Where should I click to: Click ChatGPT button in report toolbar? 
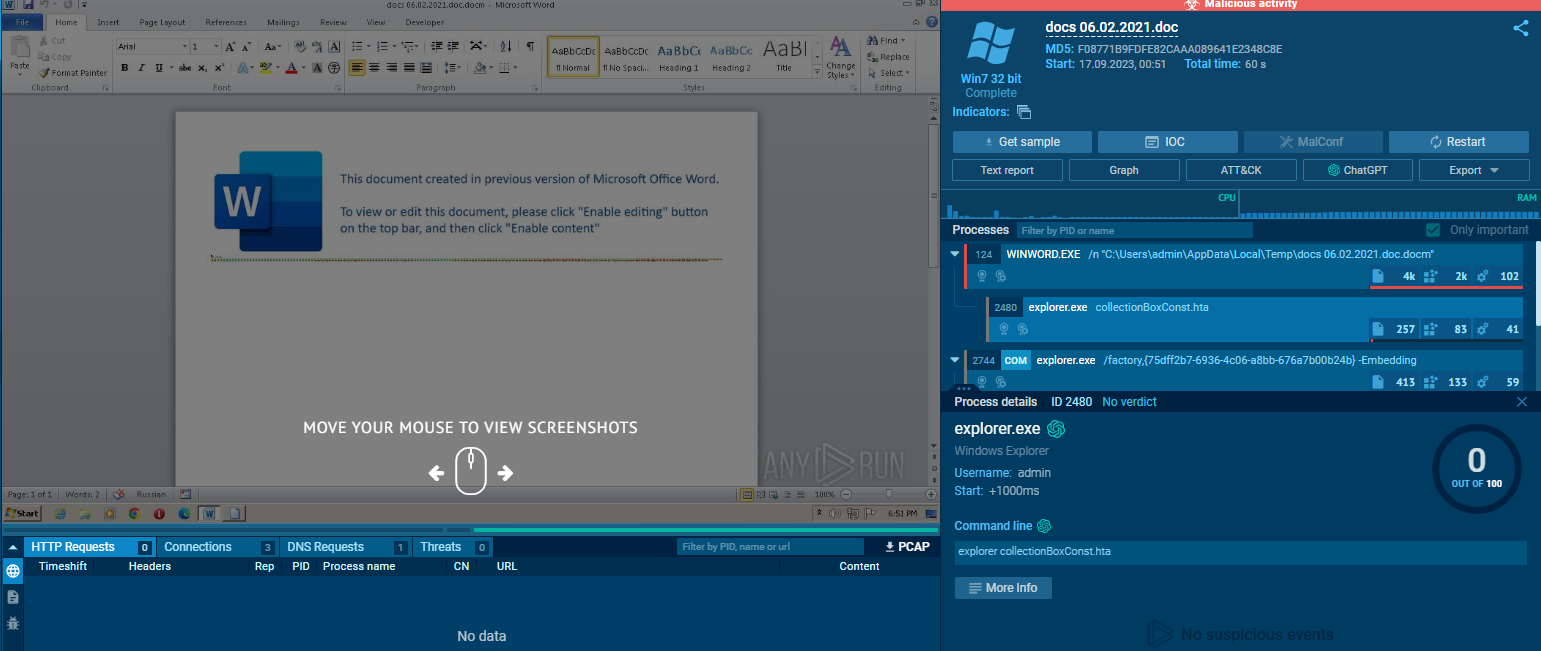[x=1357, y=170]
